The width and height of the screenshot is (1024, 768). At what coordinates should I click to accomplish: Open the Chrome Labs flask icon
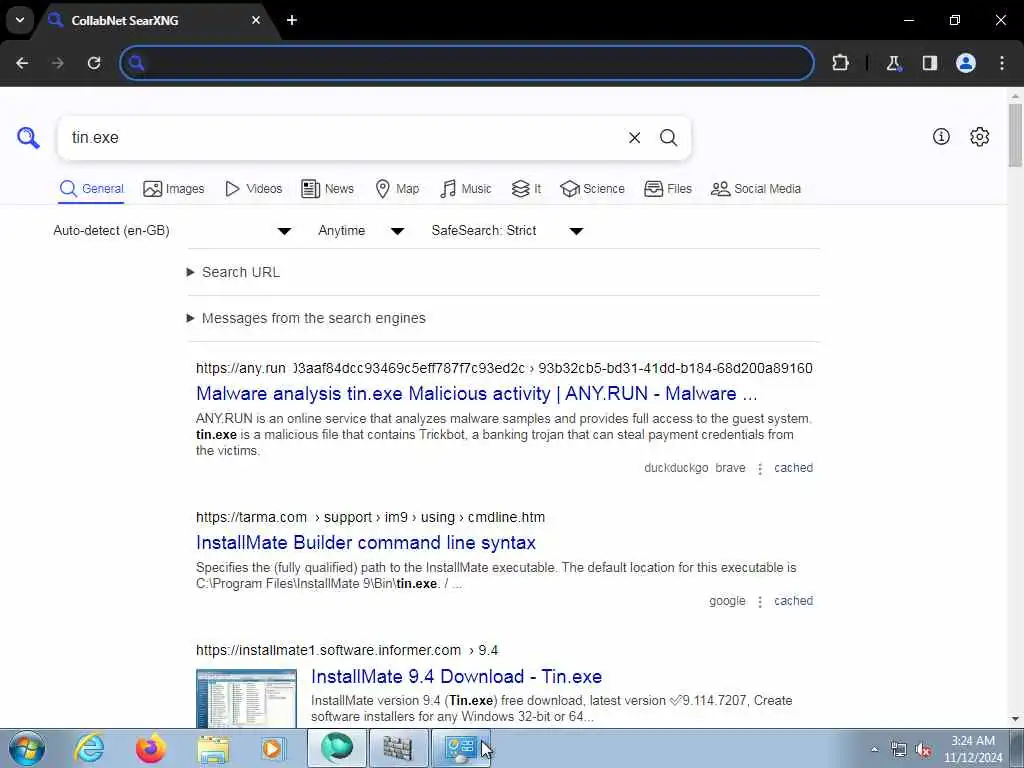[x=893, y=63]
